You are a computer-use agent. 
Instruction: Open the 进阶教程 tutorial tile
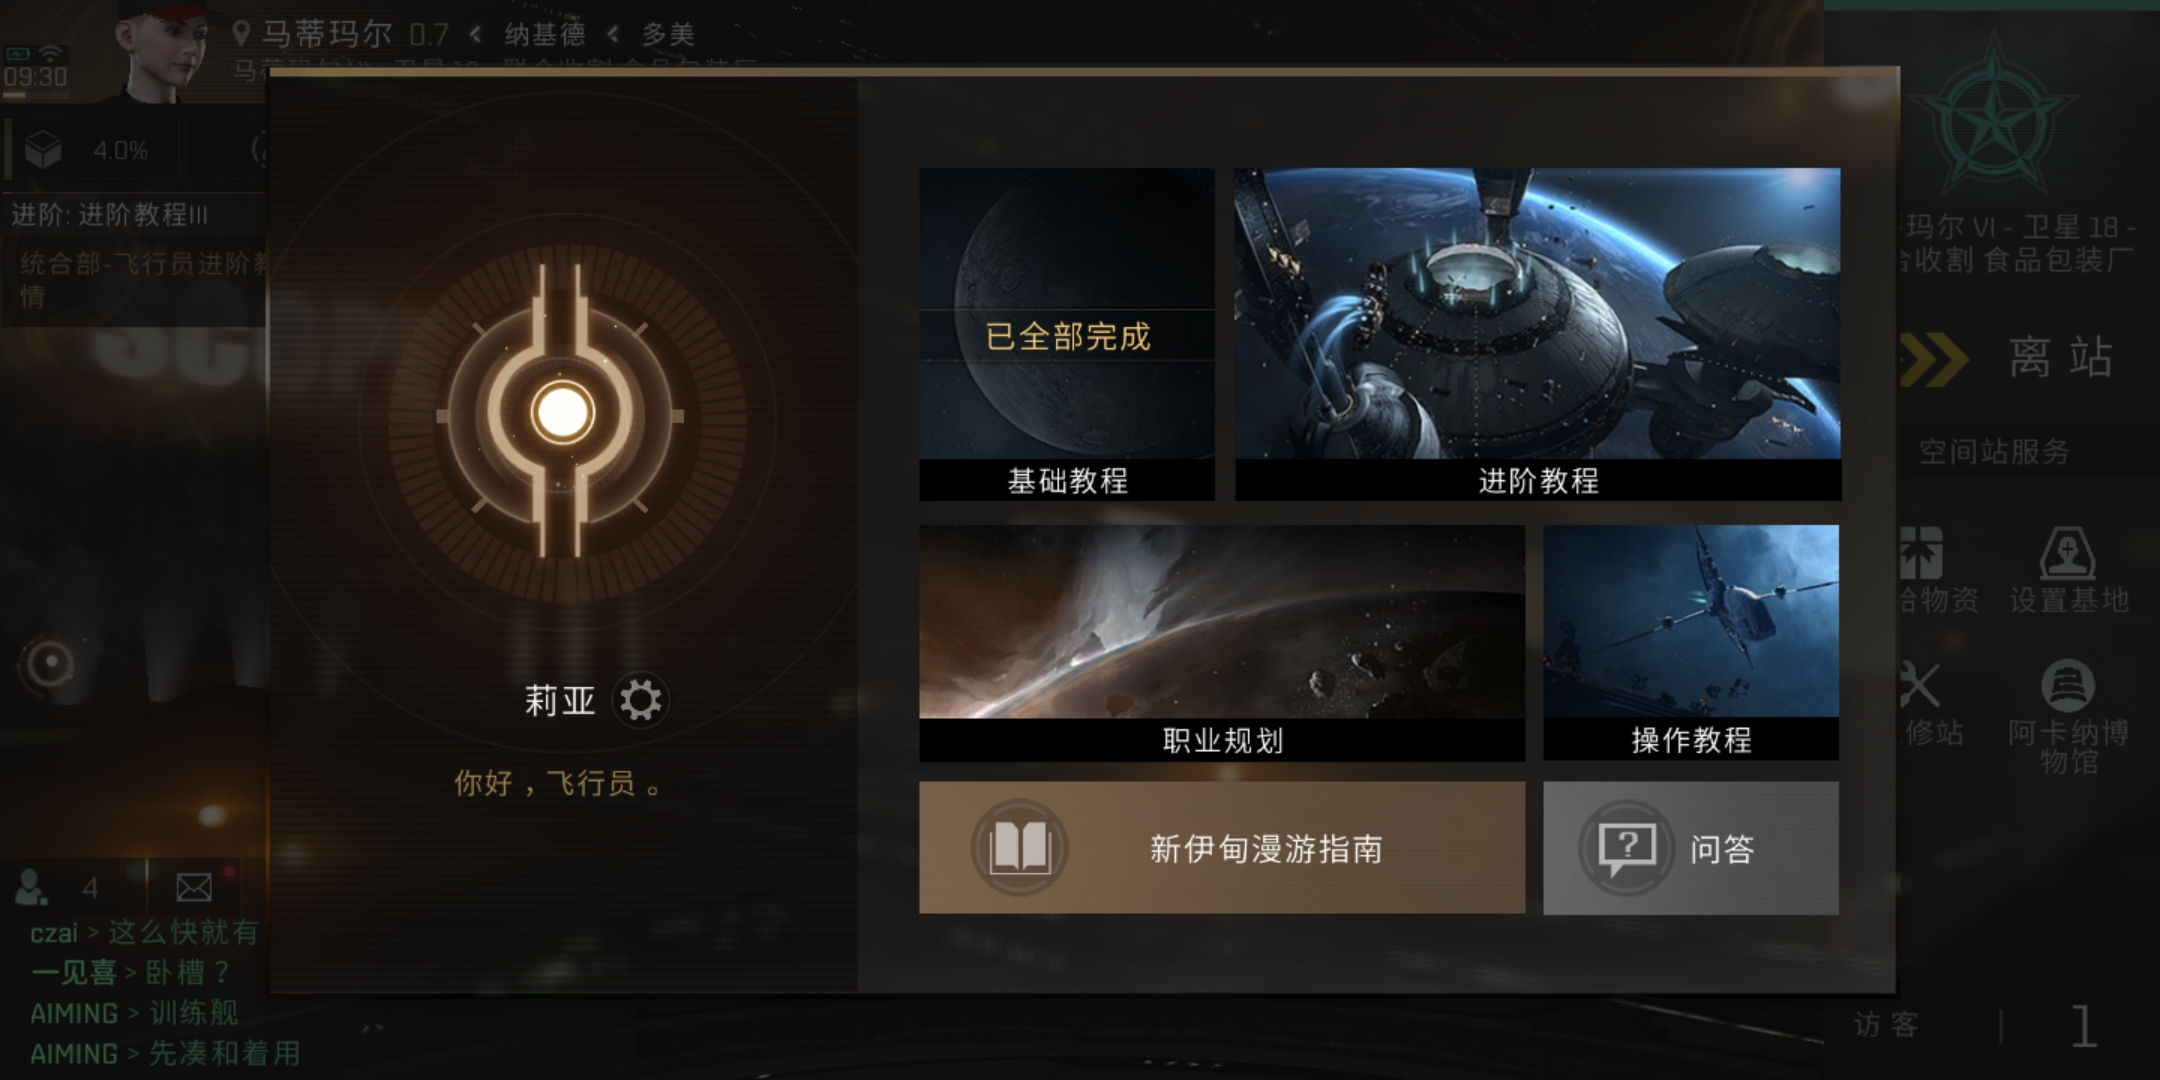pyautogui.click(x=1538, y=334)
